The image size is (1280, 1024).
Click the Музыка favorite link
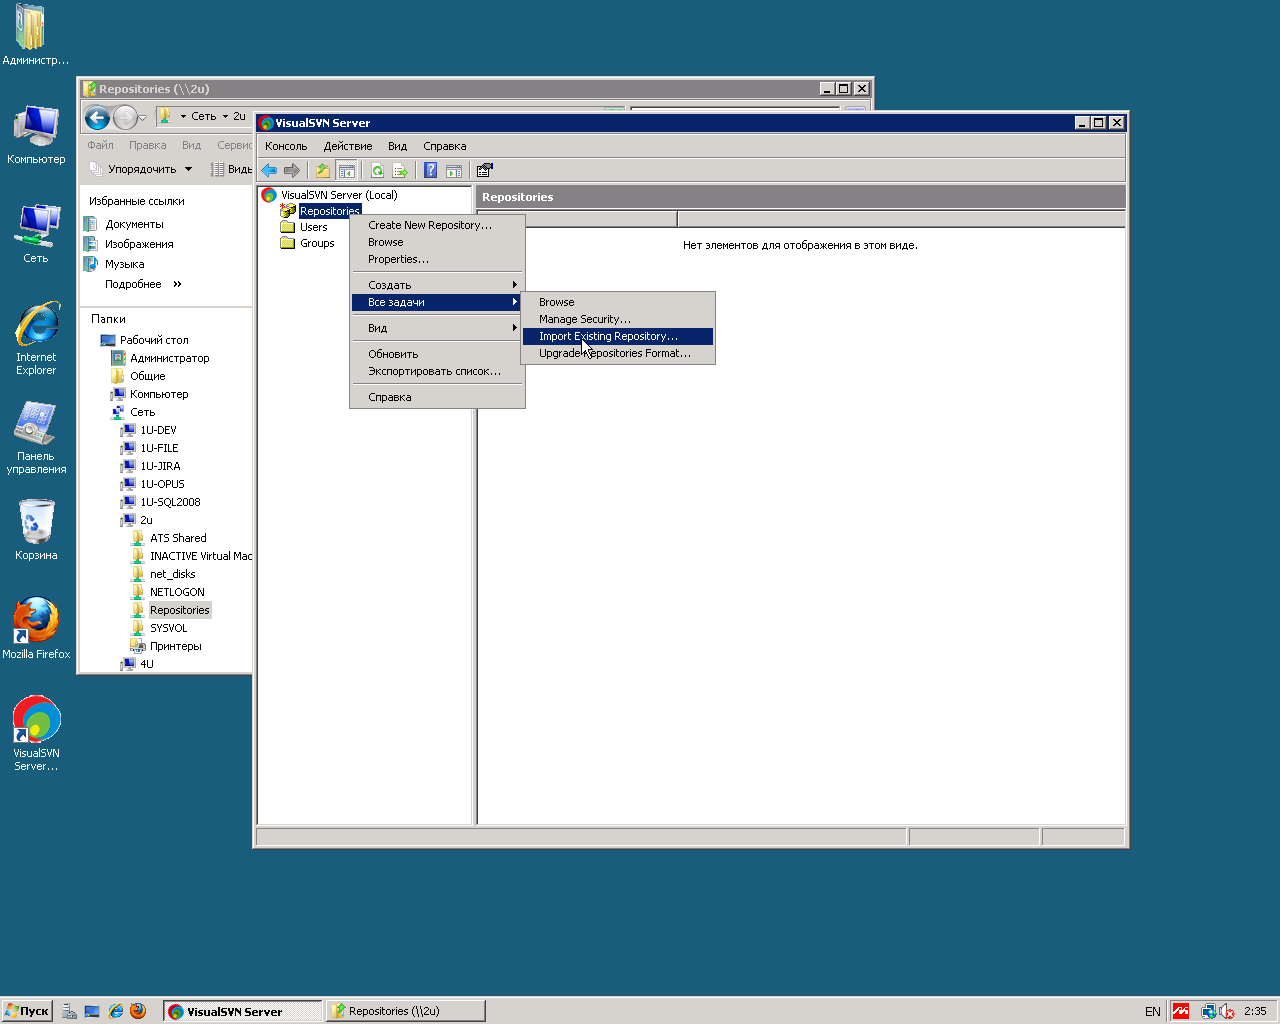(125, 264)
